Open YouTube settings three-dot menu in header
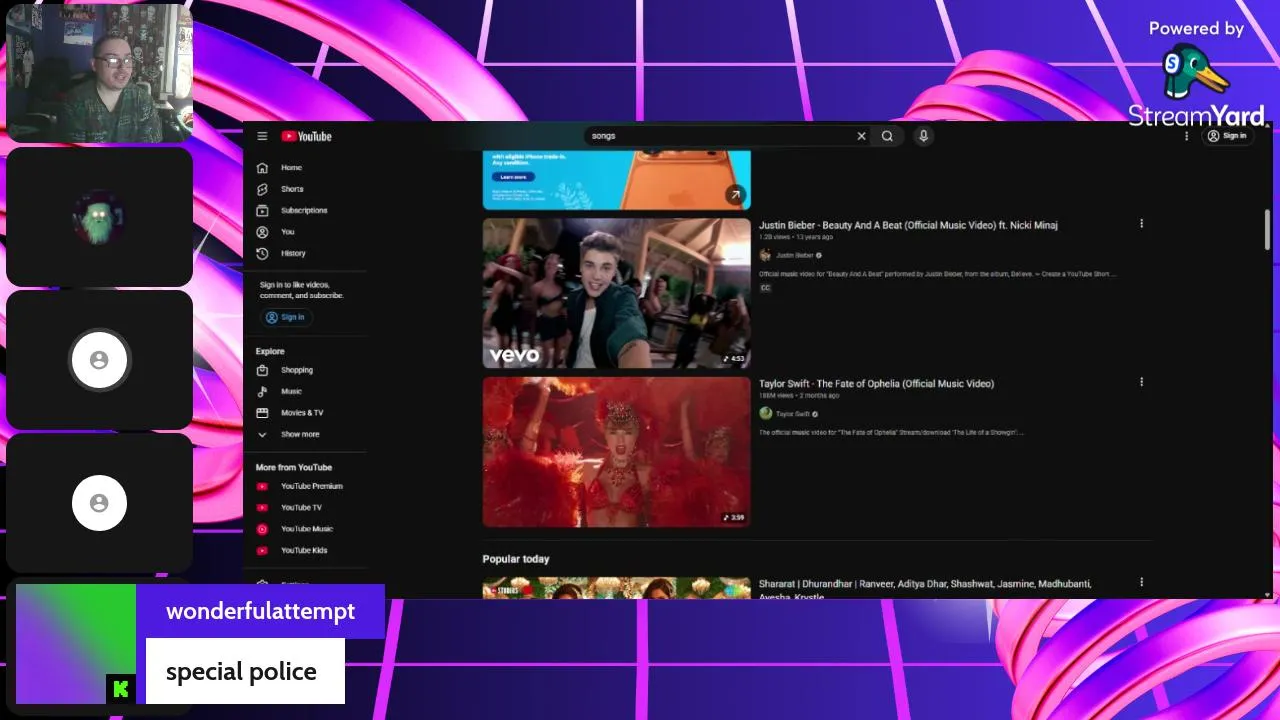 (1187, 136)
